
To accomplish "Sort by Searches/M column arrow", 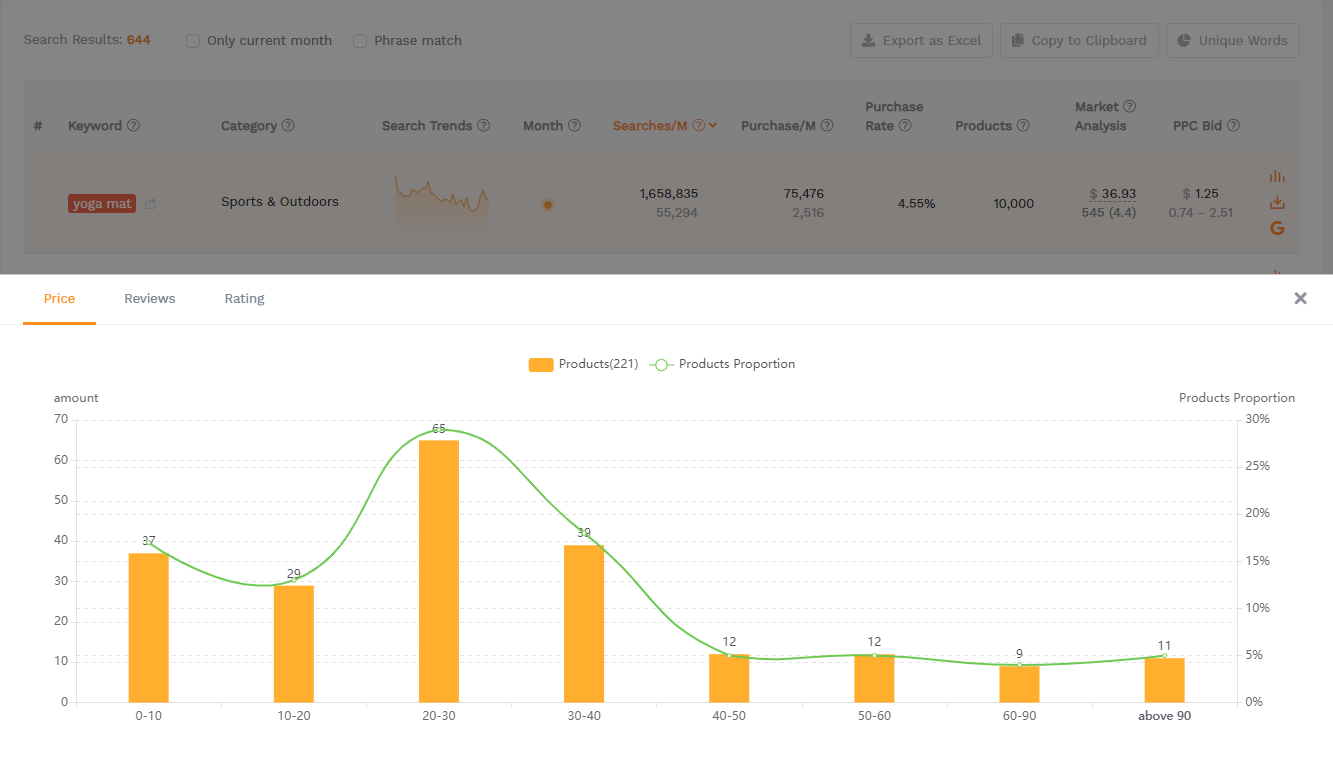I will (x=713, y=126).
